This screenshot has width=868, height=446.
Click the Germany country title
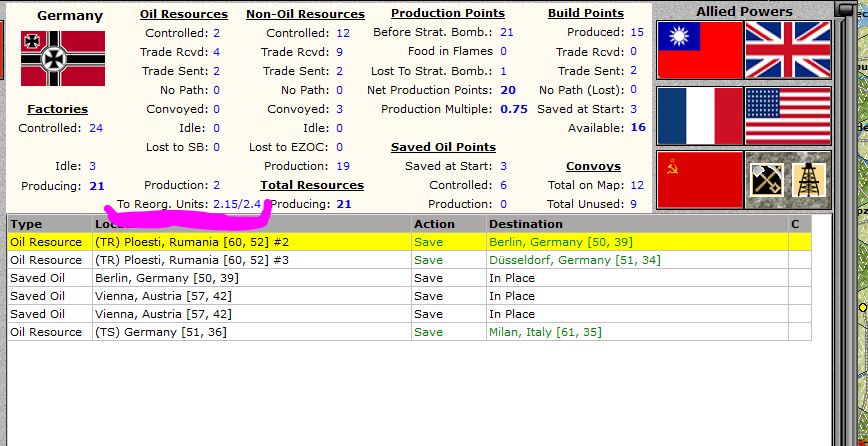(x=70, y=15)
